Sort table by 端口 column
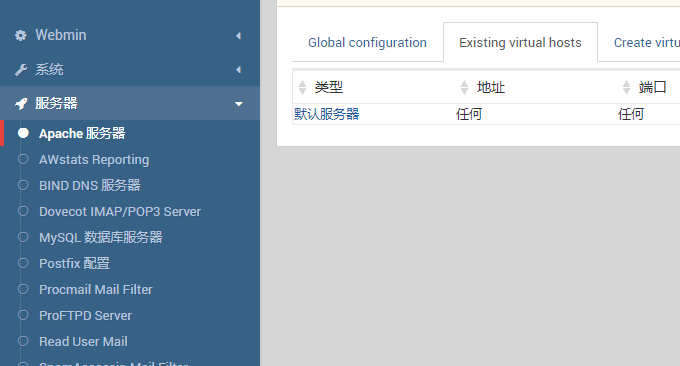This screenshot has height=366, width=680. click(626, 87)
